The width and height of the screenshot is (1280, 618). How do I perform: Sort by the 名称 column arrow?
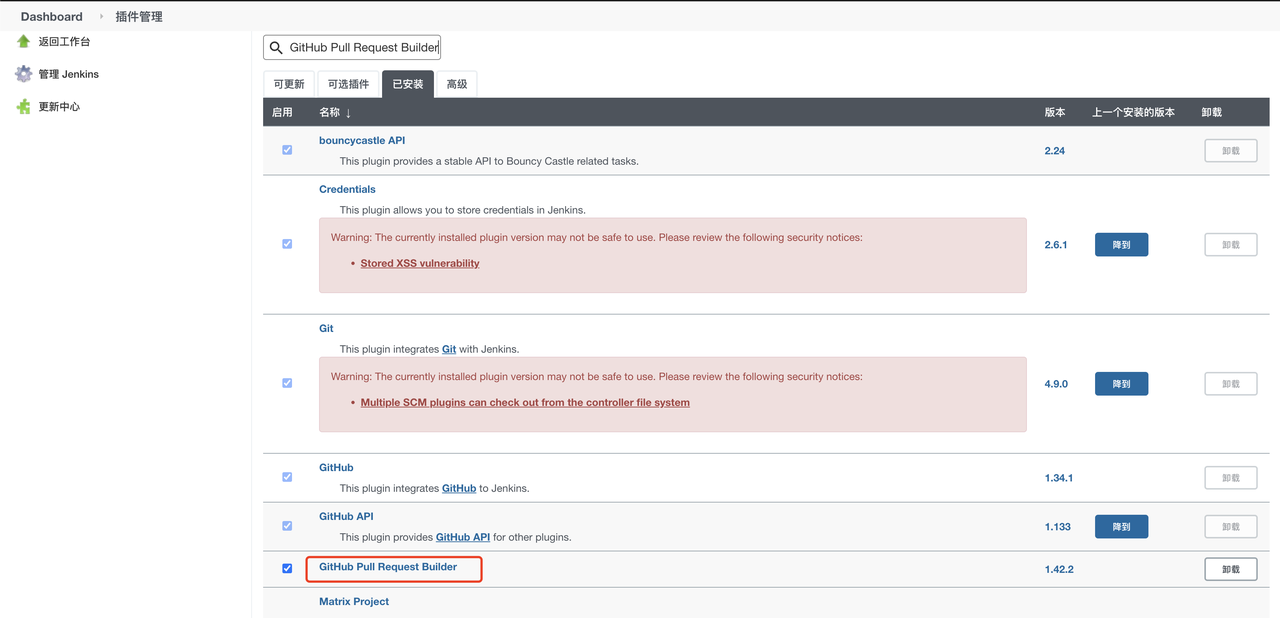click(x=348, y=113)
